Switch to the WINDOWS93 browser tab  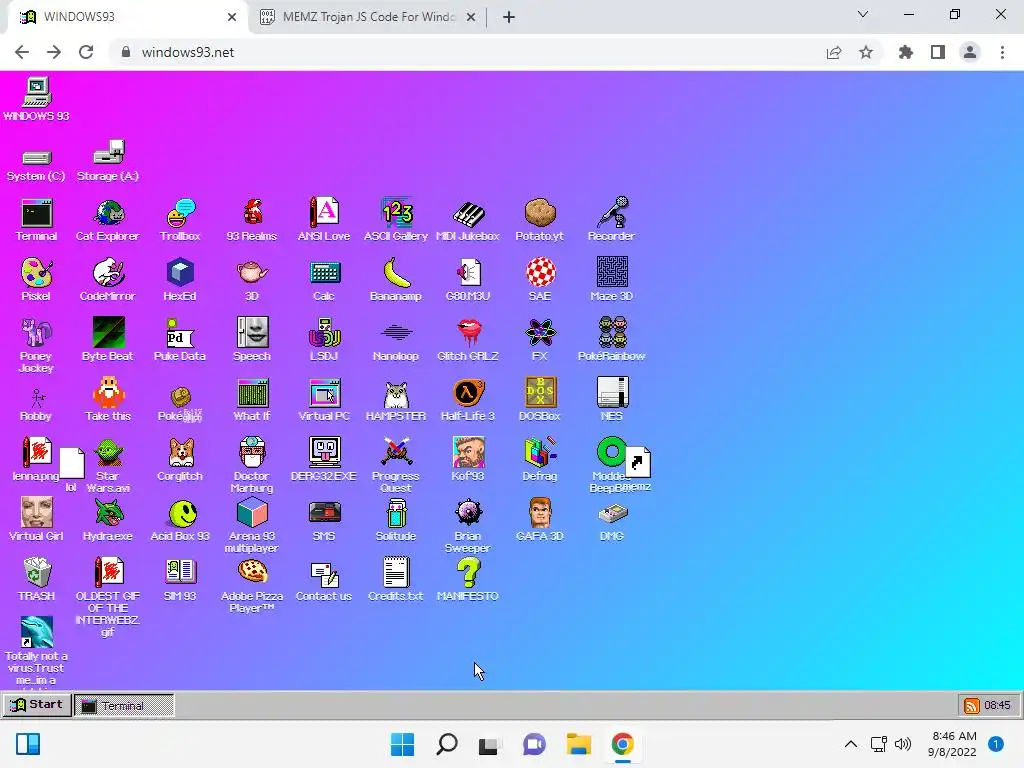(x=124, y=17)
